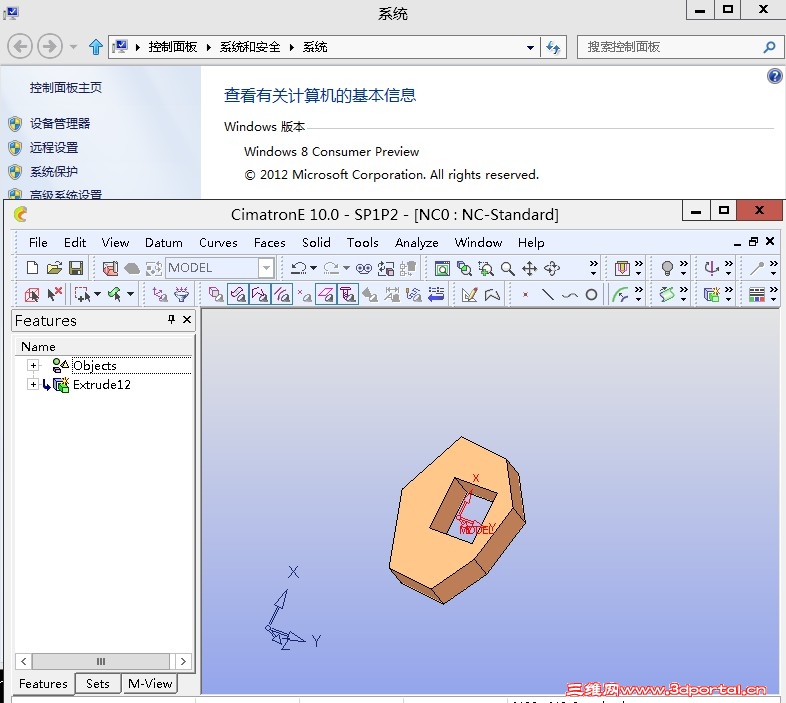Open the Undo history dropdown arrow
The width and height of the screenshot is (786, 703).
click(314, 268)
